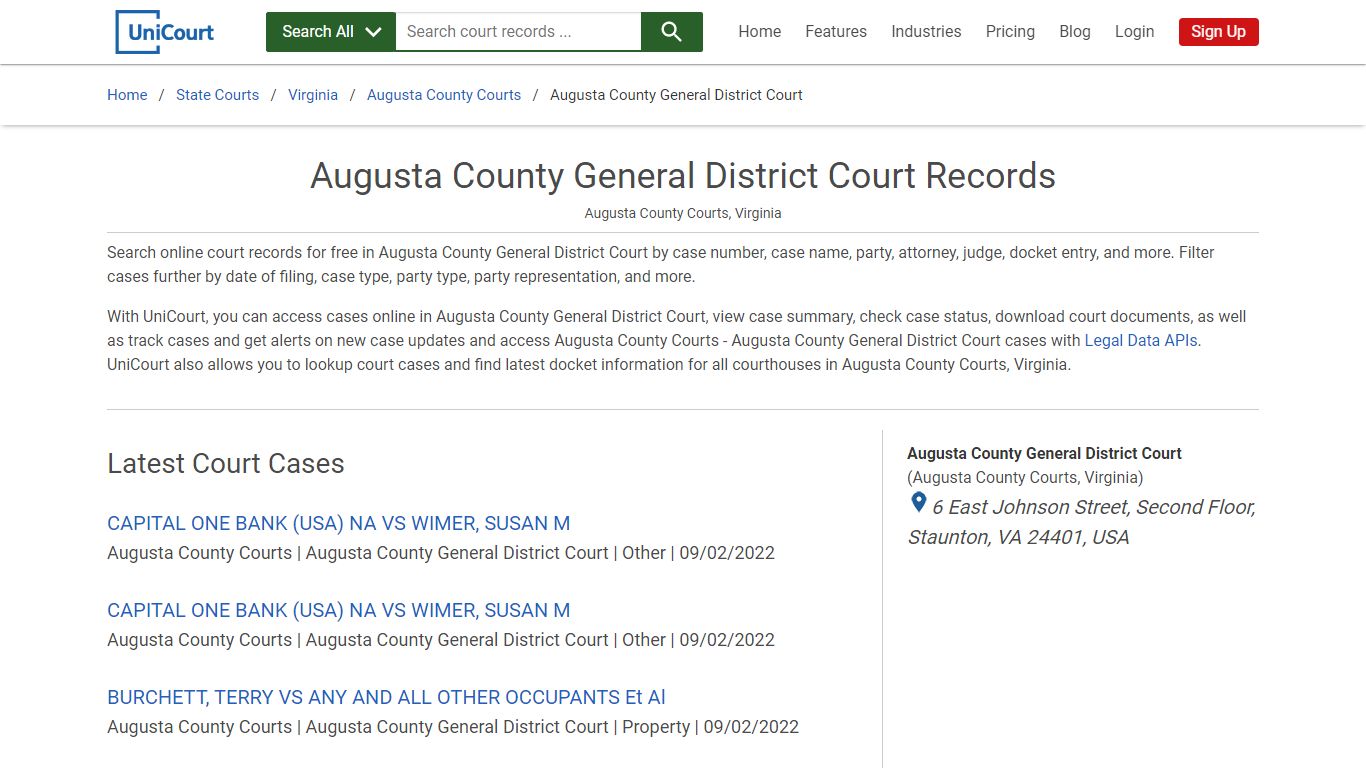Open the Industries menu item
Image resolution: width=1366 pixels, height=768 pixels.
926,32
